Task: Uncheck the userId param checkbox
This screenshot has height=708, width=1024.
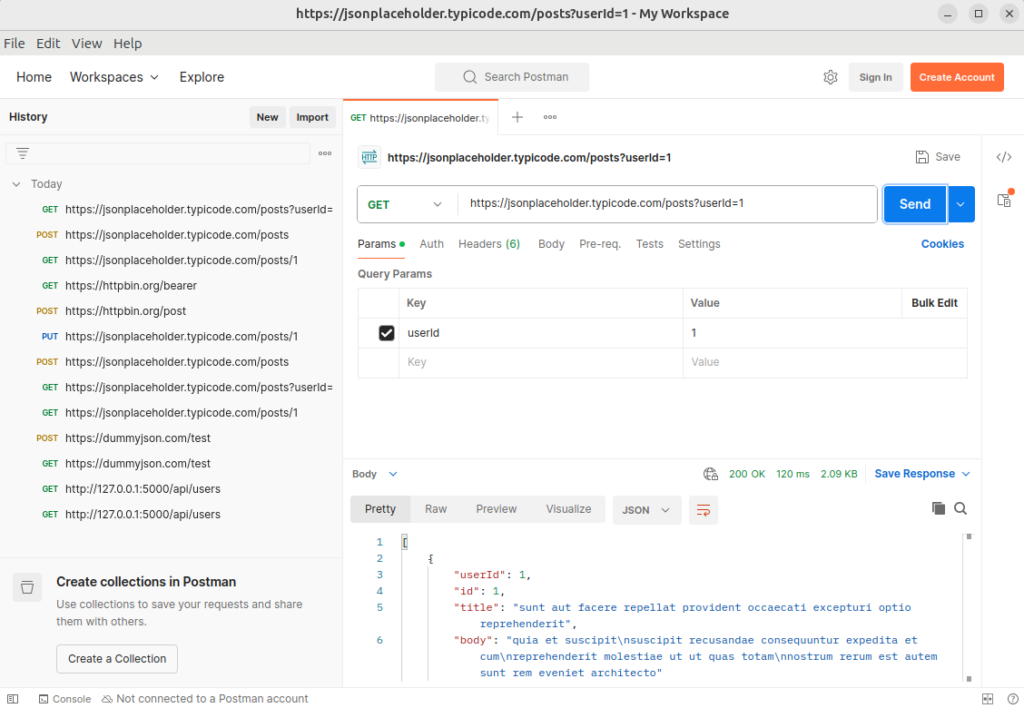Action: (x=387, y=333)
